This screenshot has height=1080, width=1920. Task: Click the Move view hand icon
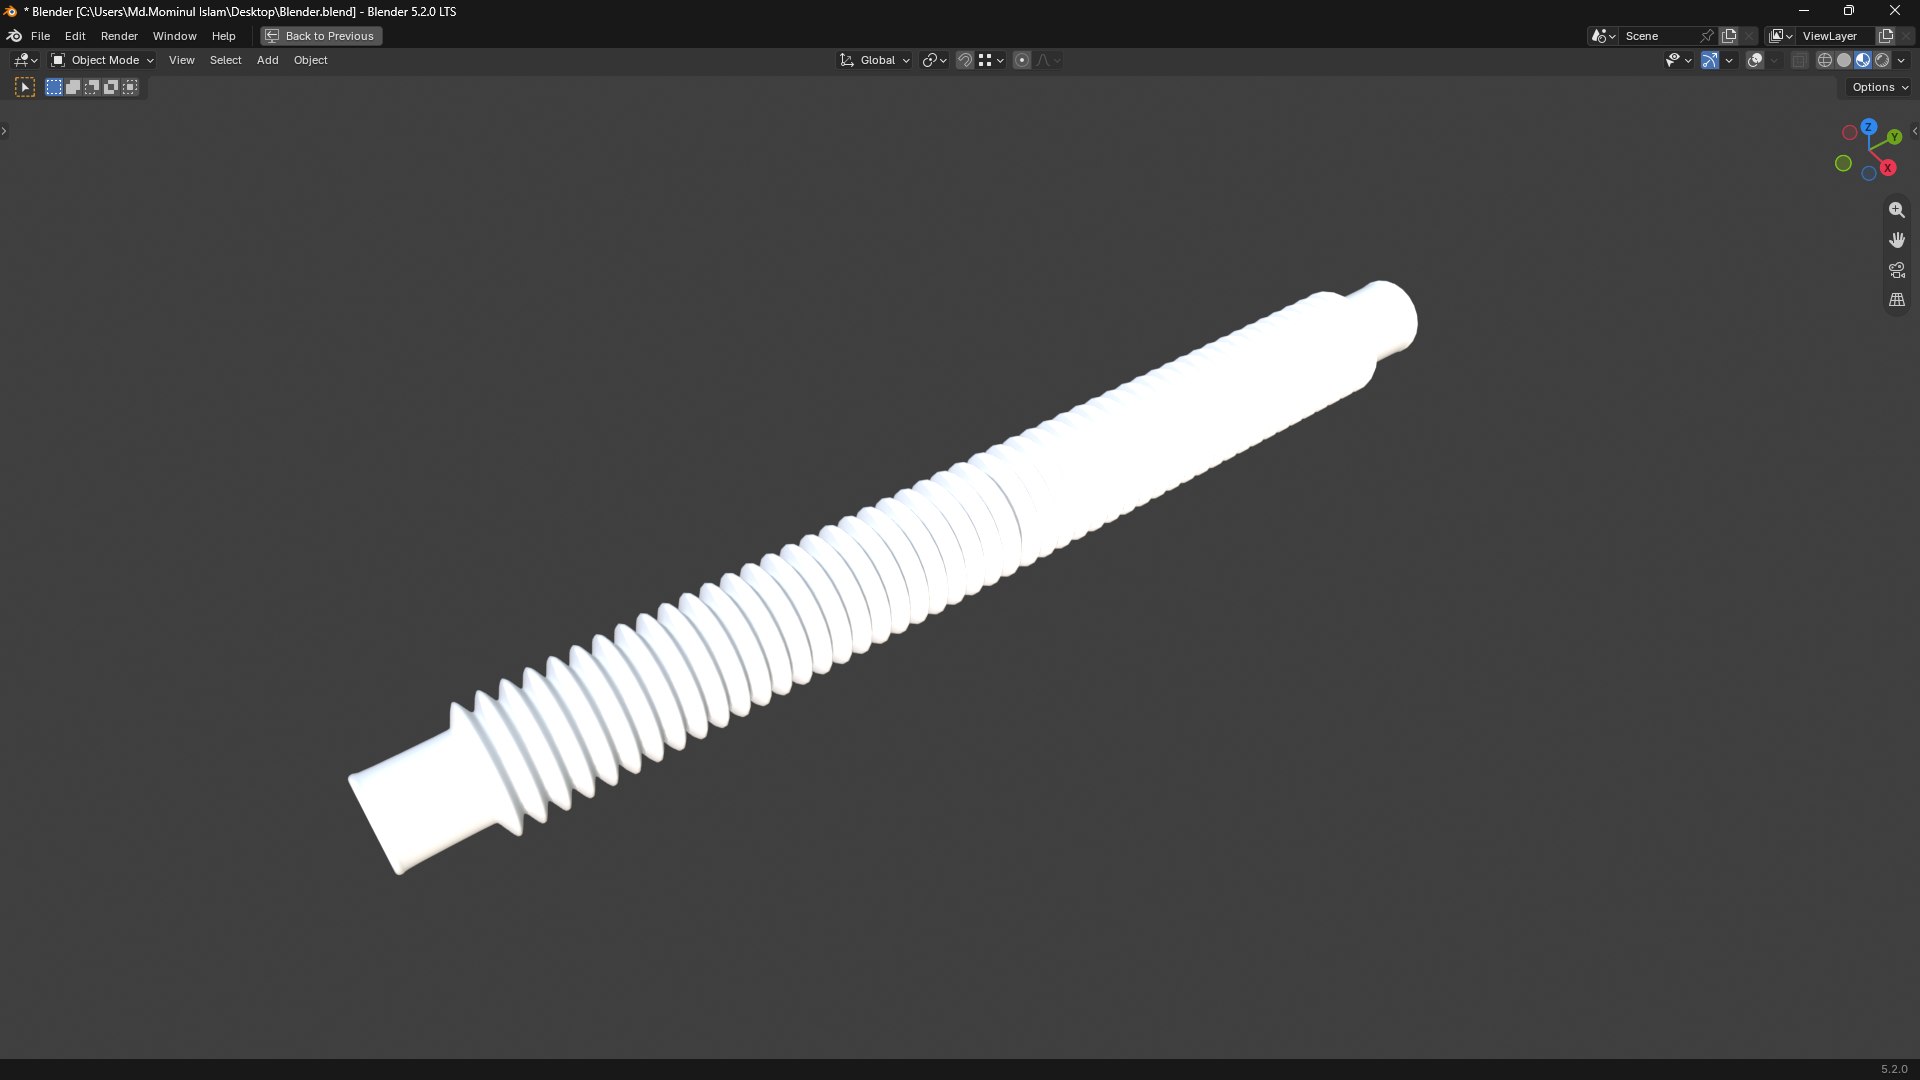(x=1897, y=240)
